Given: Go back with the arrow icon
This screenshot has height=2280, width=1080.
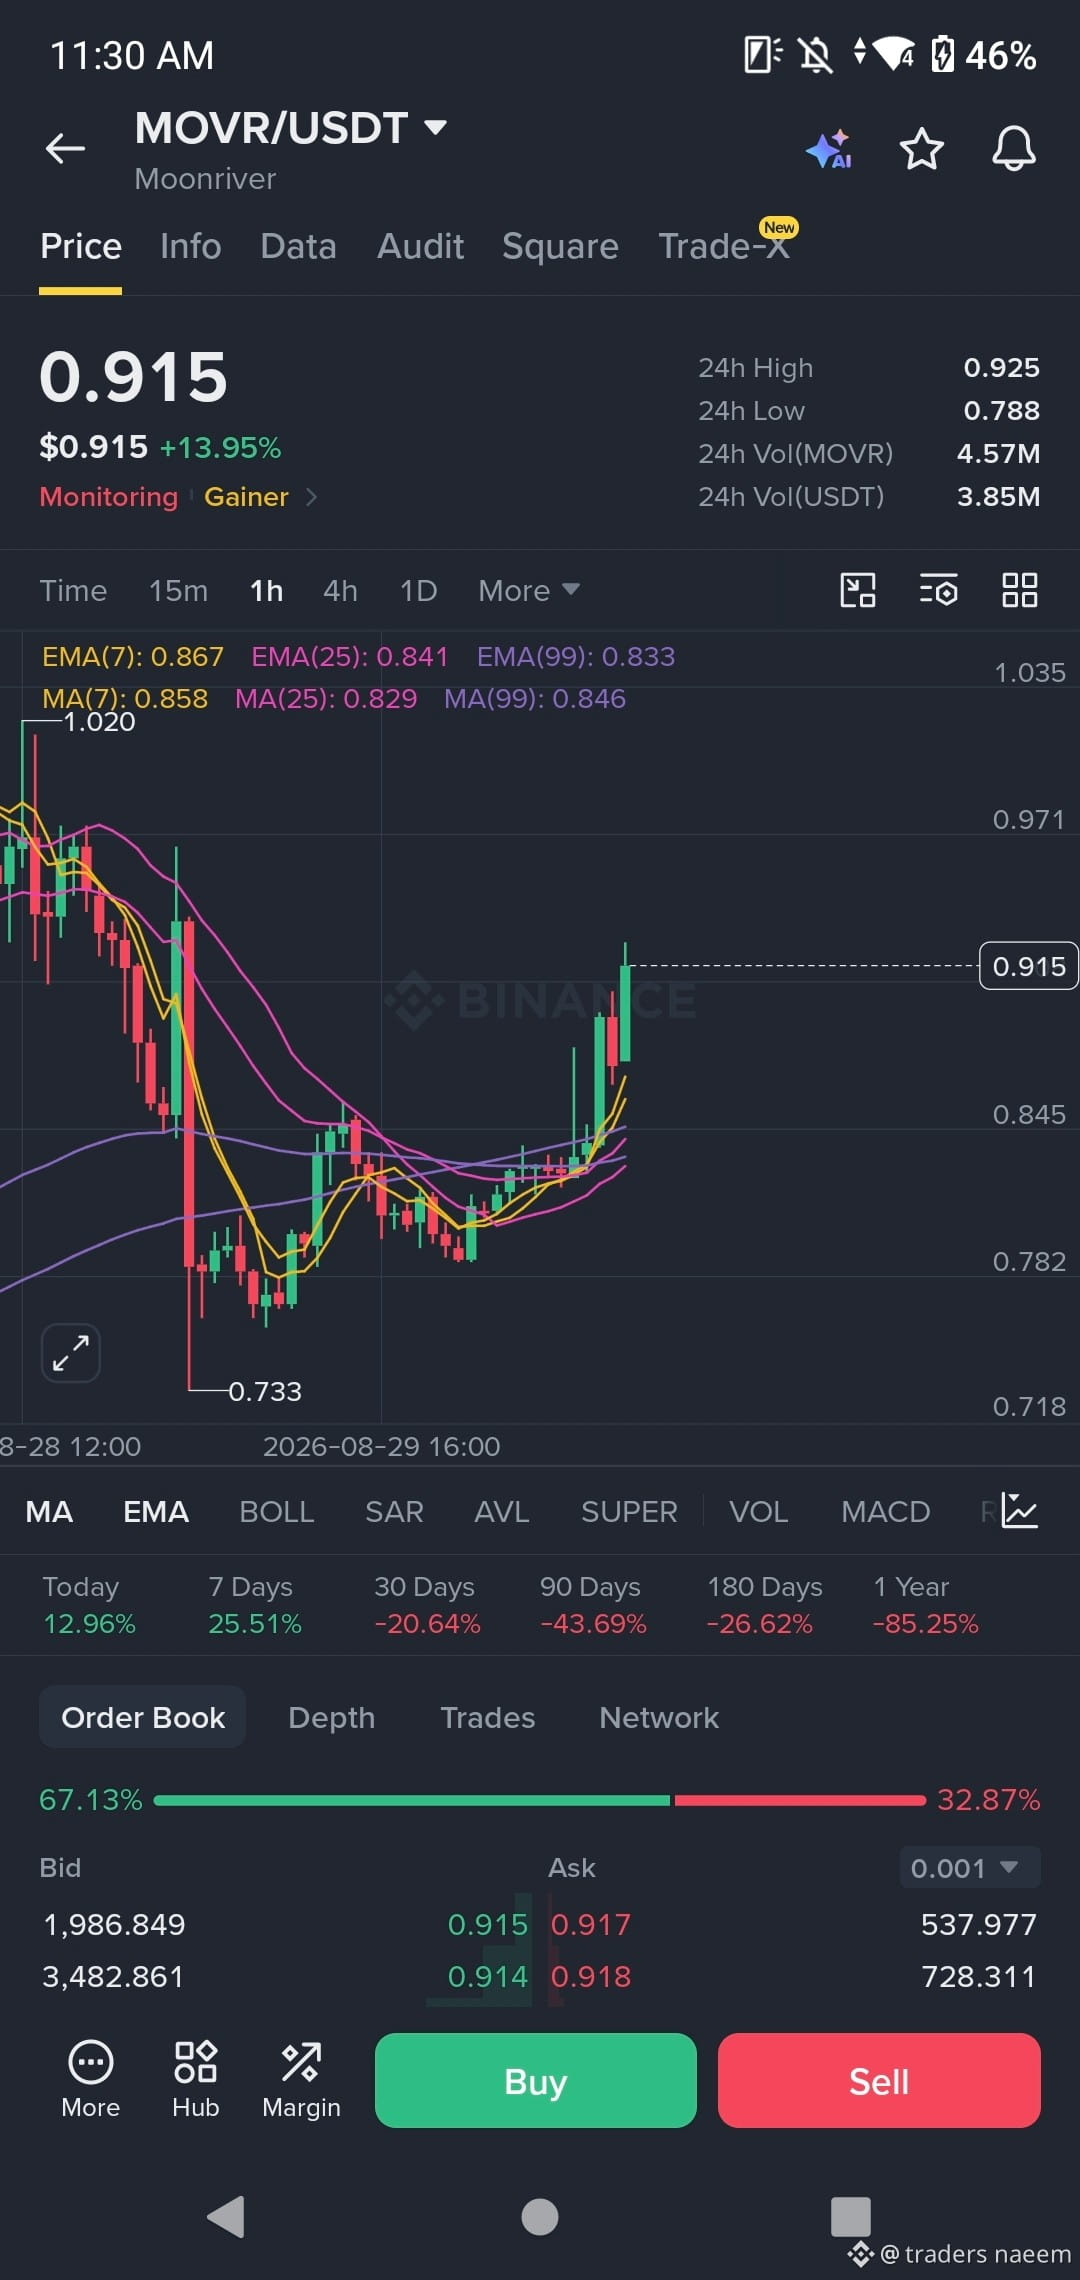Looking at the screenshot, I should point(65,149).
